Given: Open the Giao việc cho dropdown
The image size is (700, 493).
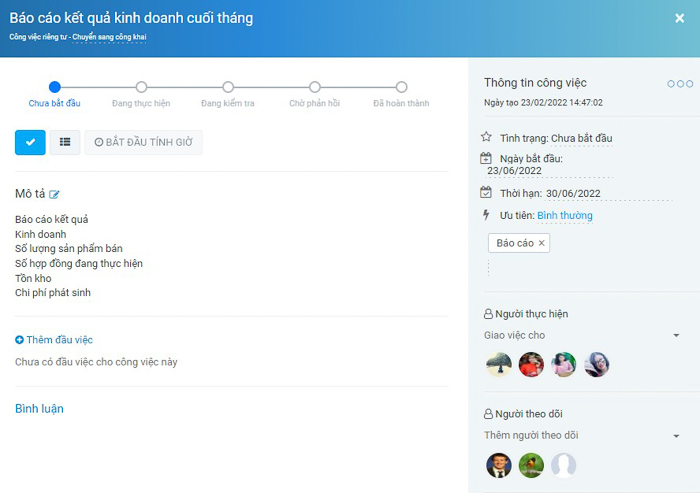Looking at the screenshot, I should pos(582,335).
